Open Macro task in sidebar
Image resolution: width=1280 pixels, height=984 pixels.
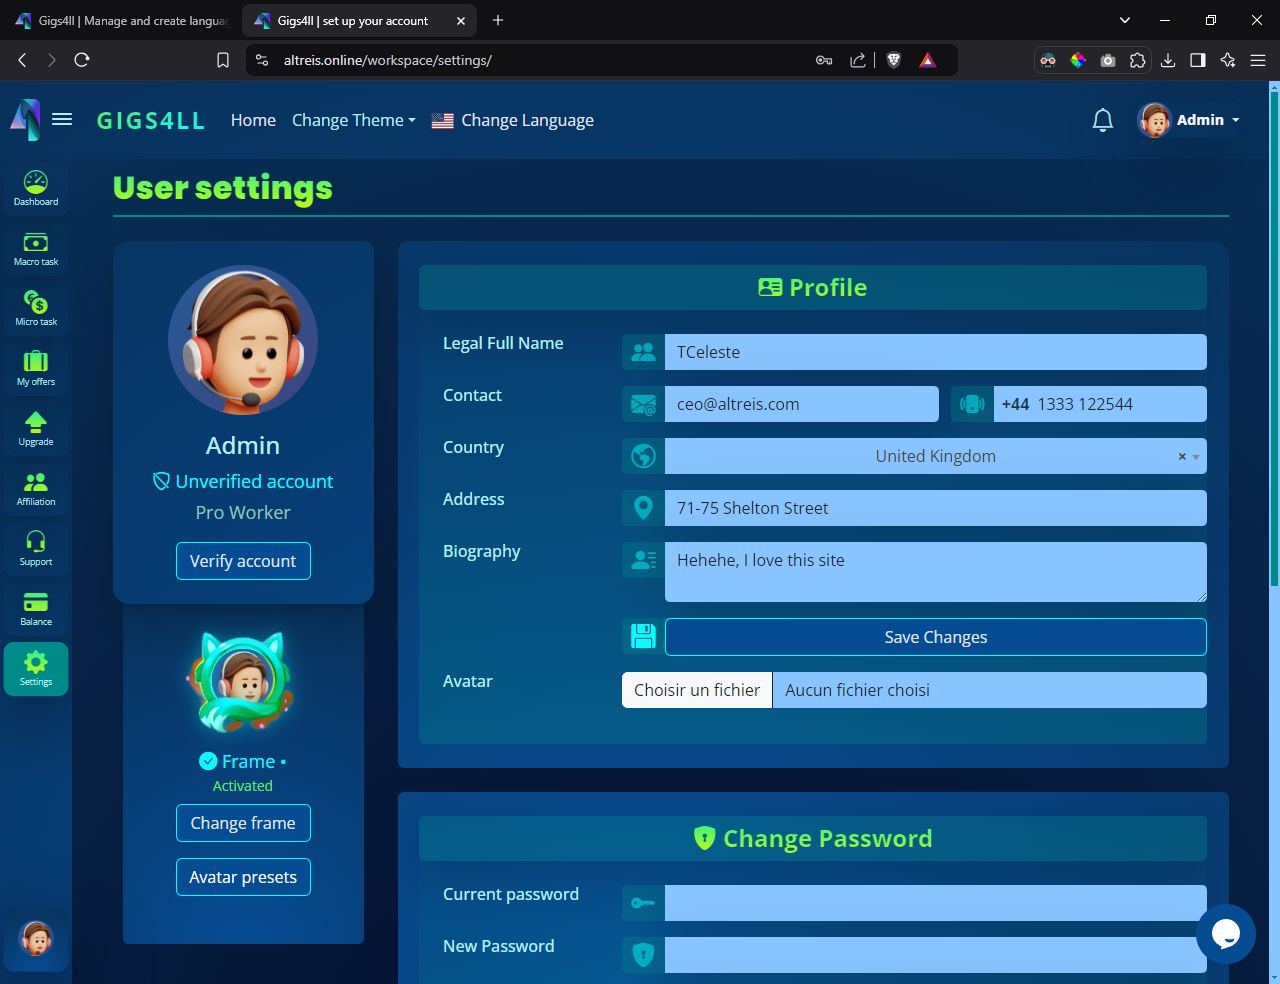tap(36, 248)
